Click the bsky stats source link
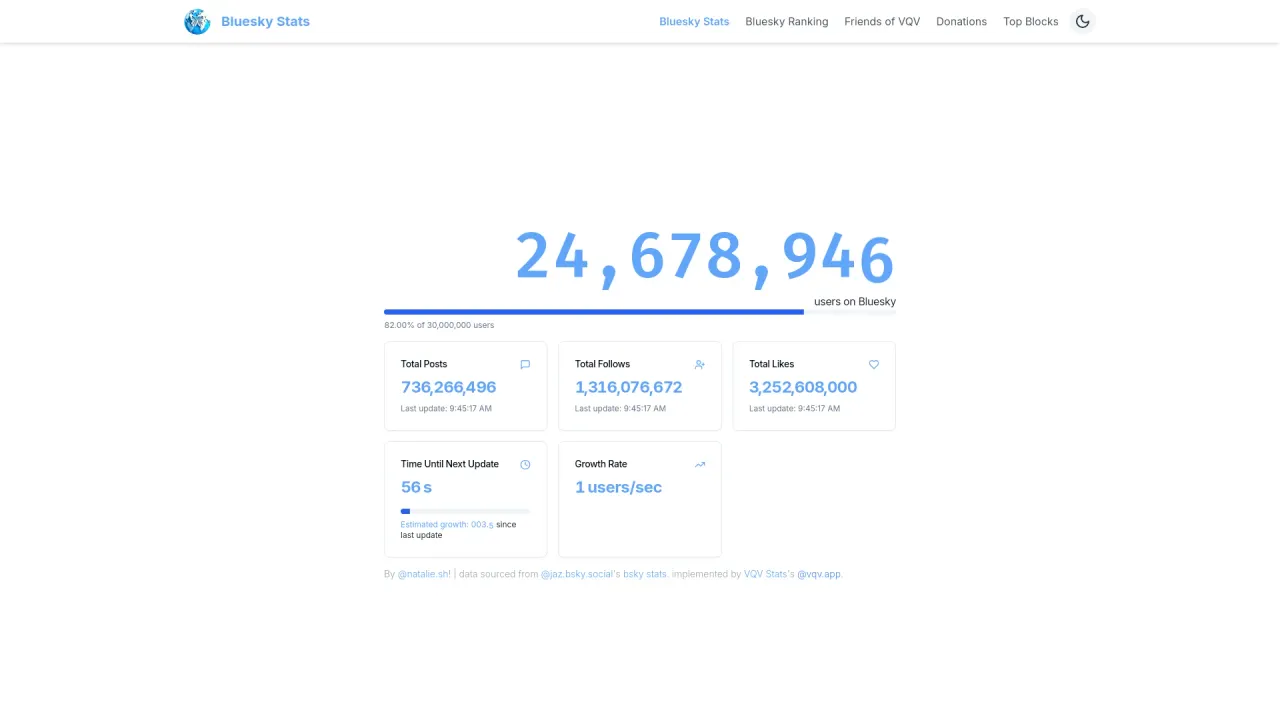The image size is (1280, 720). tap(645, 574)
